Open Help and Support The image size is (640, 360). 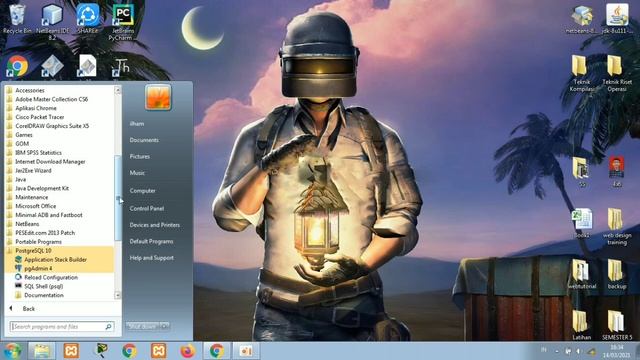151,258
